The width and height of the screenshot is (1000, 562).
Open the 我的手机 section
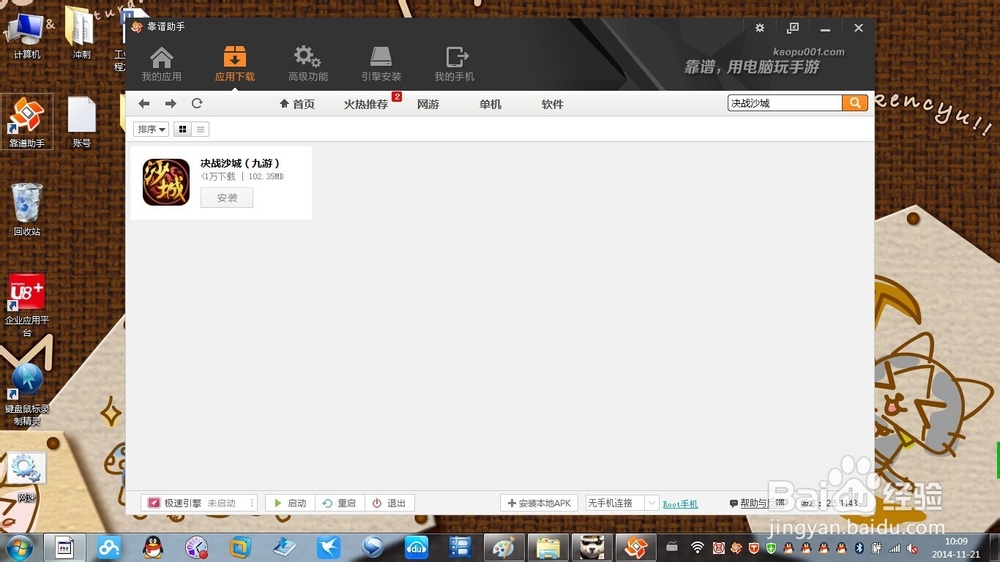[x=455, y=64]
